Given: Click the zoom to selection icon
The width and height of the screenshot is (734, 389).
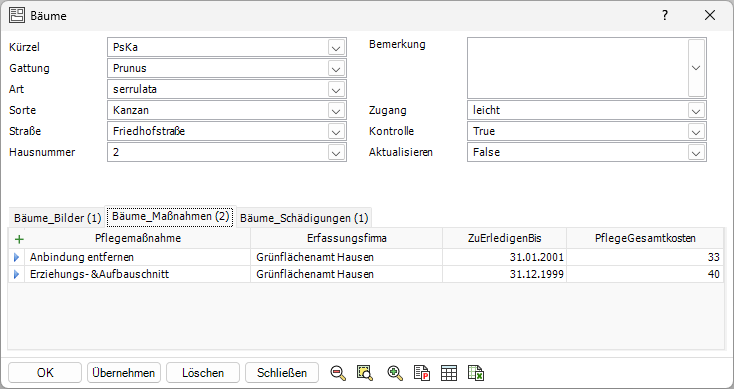Looking at the screenshot, I should [365, 373].
